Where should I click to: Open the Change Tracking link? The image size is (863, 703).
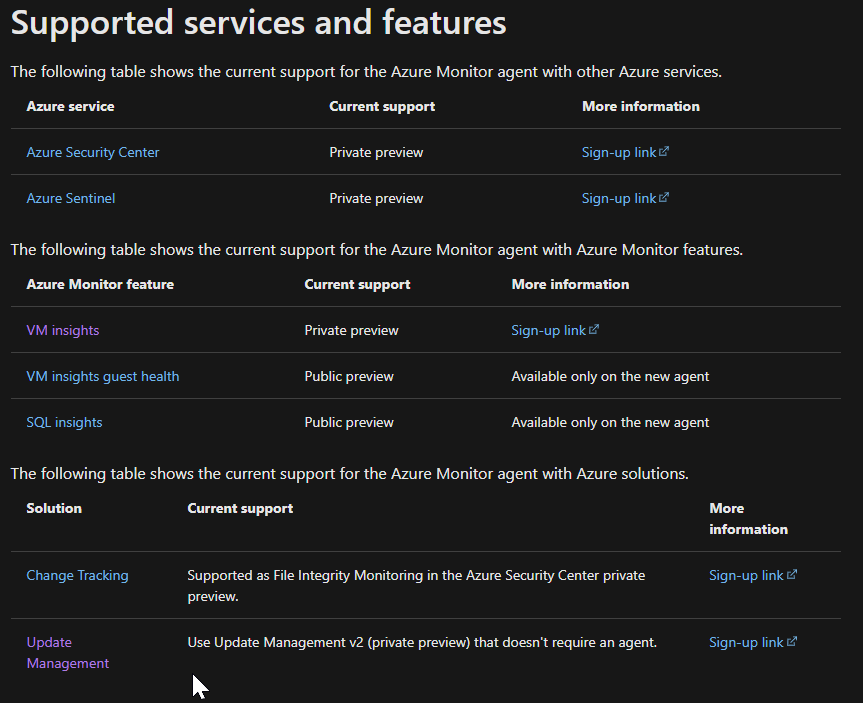coord(77,574)
